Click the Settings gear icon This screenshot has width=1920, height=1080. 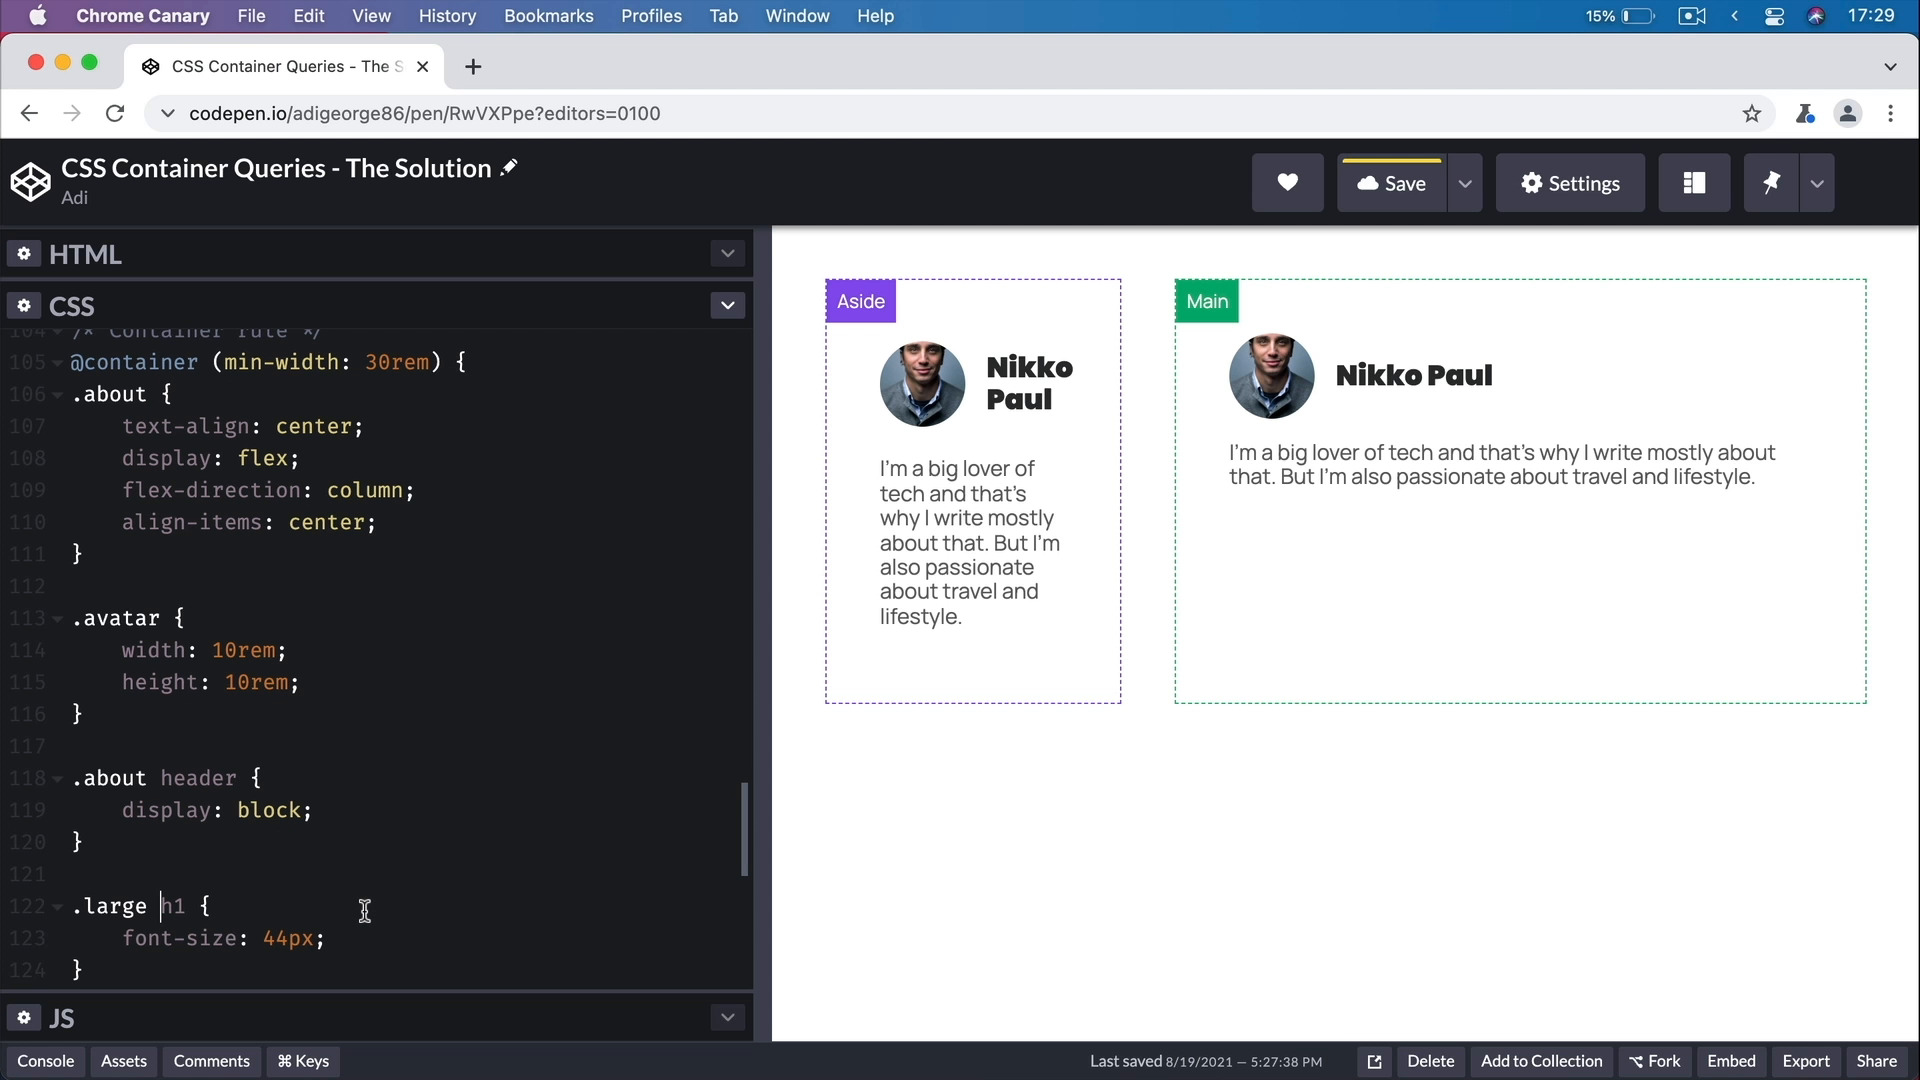click(1528, 182)
